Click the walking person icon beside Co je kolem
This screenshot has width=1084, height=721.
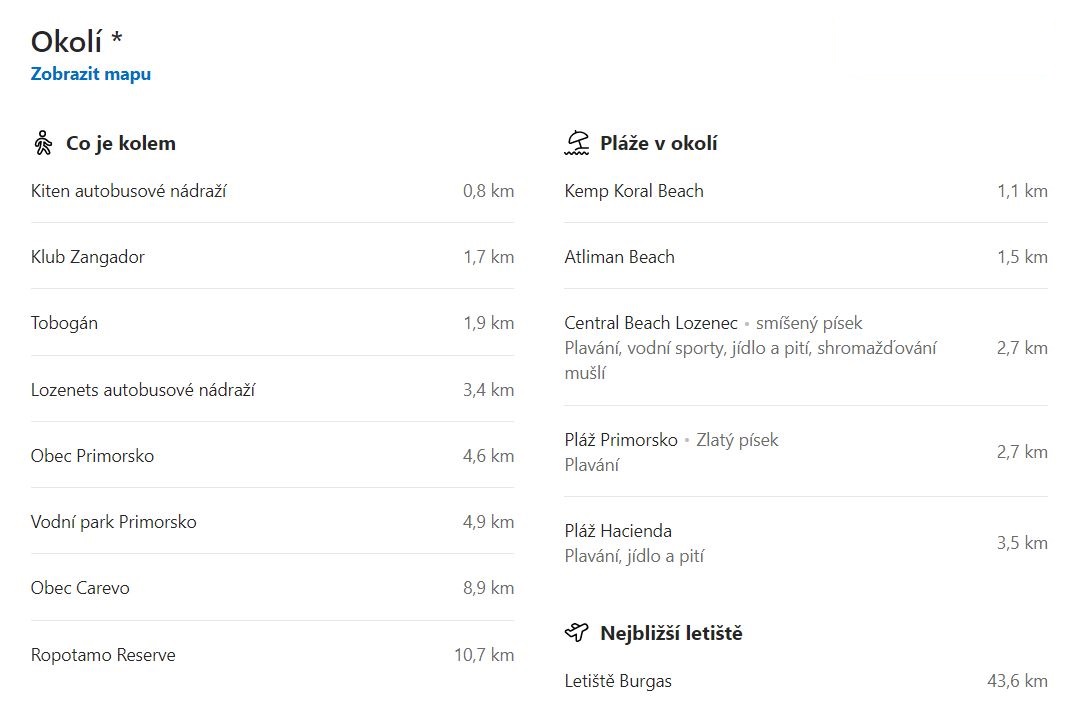[43, 143]
